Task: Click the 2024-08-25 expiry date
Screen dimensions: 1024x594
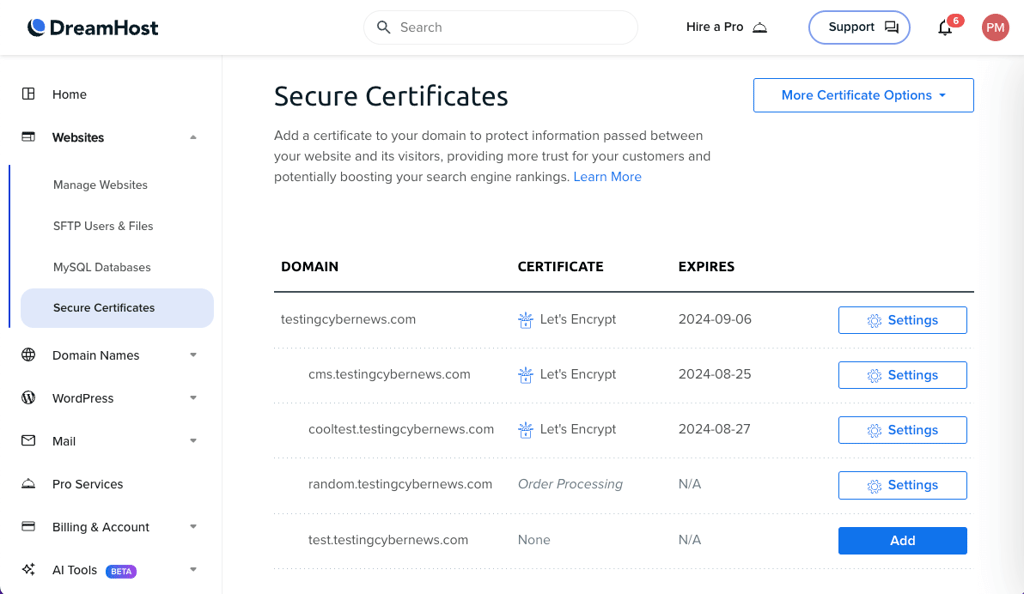Action: click(x=714, y=374)
